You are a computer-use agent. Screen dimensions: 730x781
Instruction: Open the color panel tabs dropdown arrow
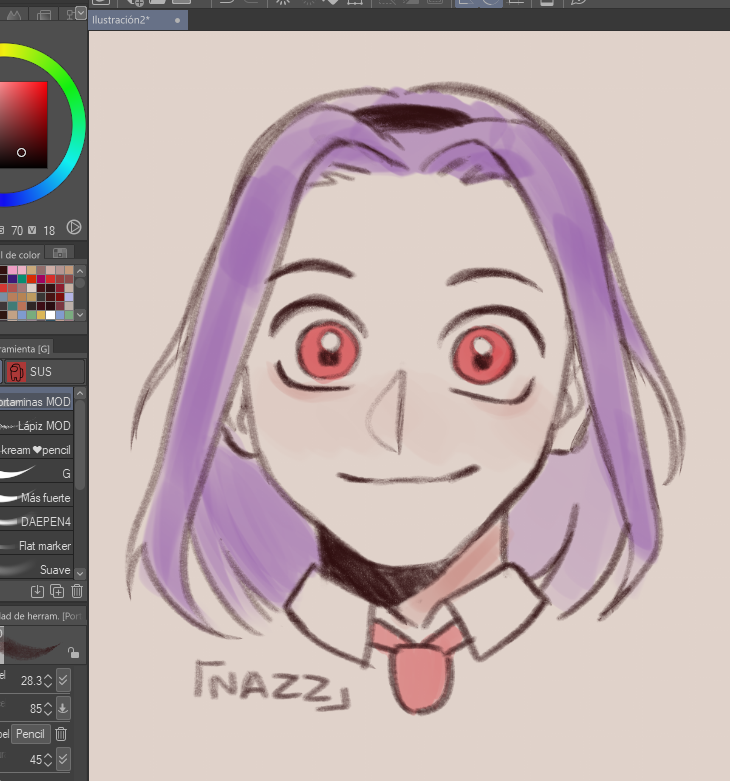click(x=81, y=12)
